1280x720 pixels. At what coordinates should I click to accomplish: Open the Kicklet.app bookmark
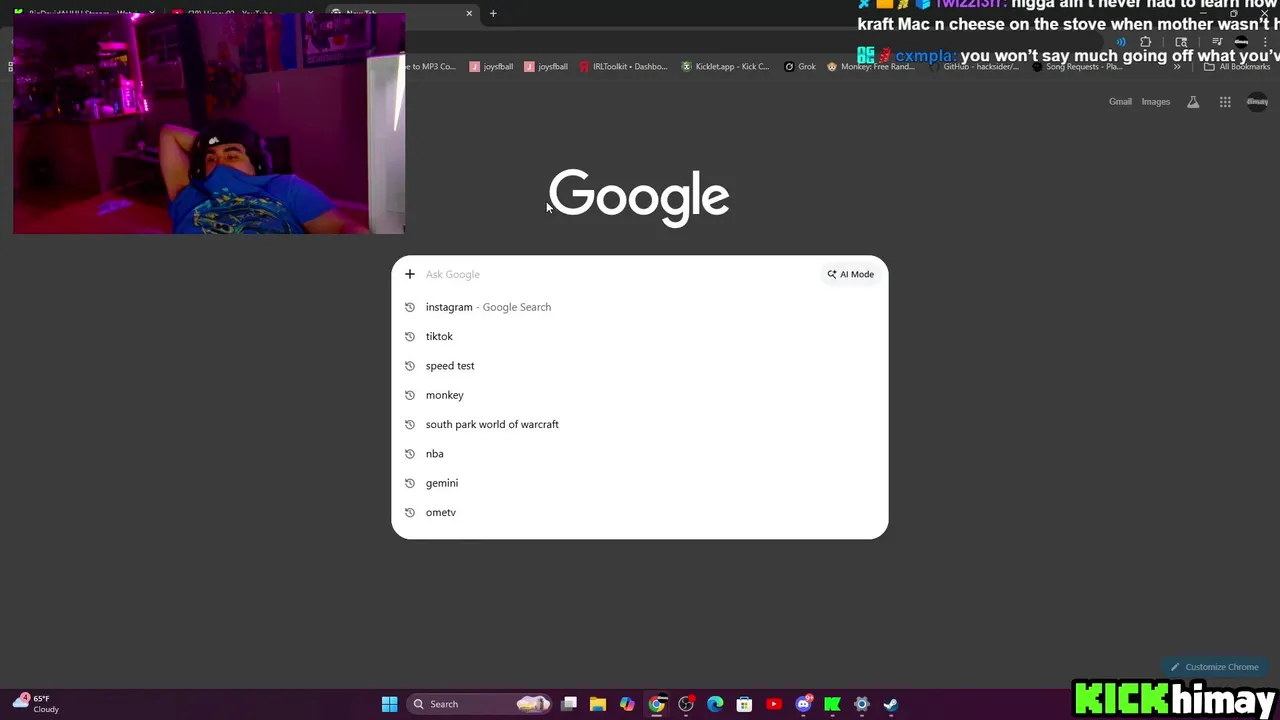726,67
